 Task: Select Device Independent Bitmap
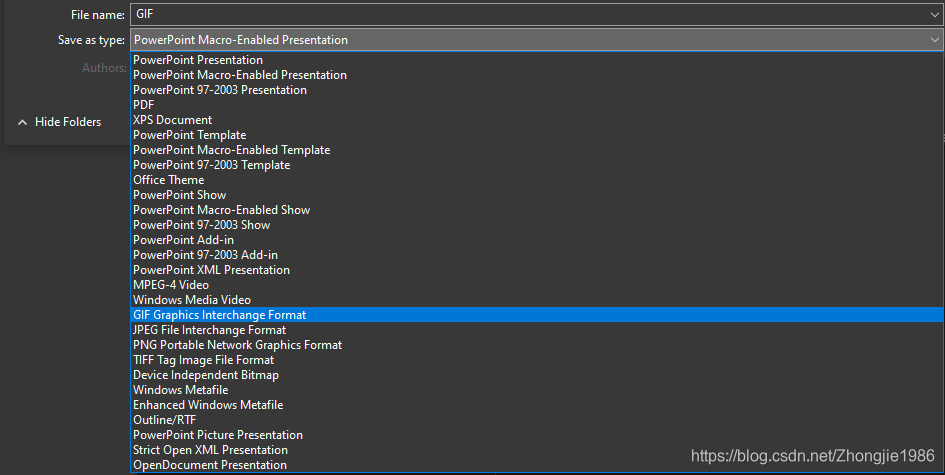[537, 375]
